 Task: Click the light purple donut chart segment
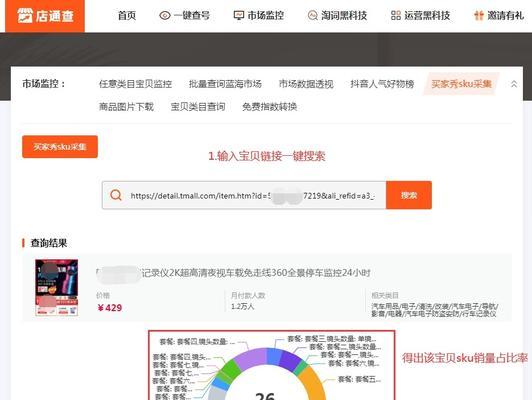point(251,358)
